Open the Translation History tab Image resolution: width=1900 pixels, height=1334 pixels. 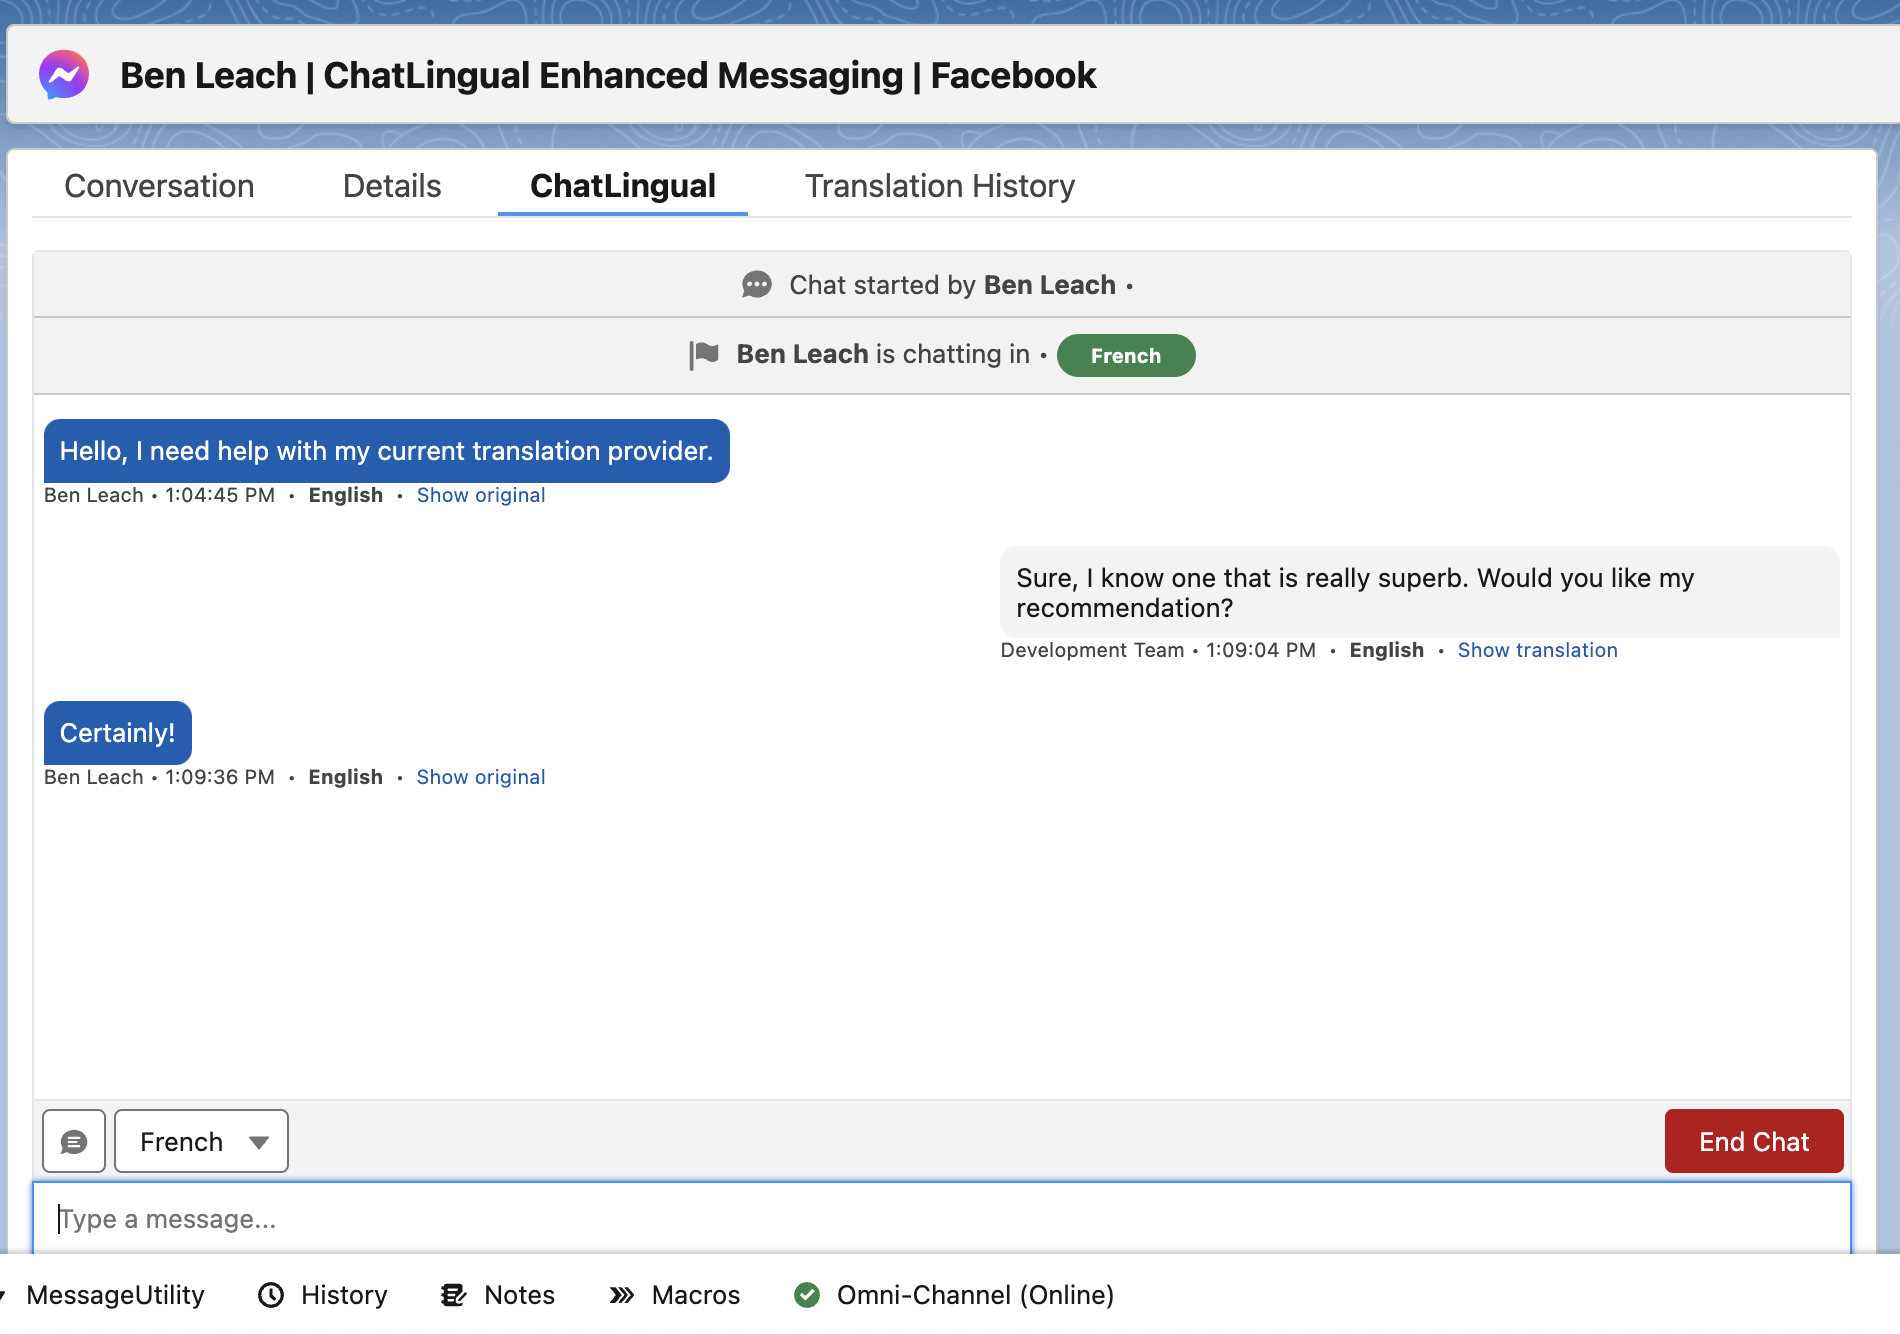coord(940,186)
